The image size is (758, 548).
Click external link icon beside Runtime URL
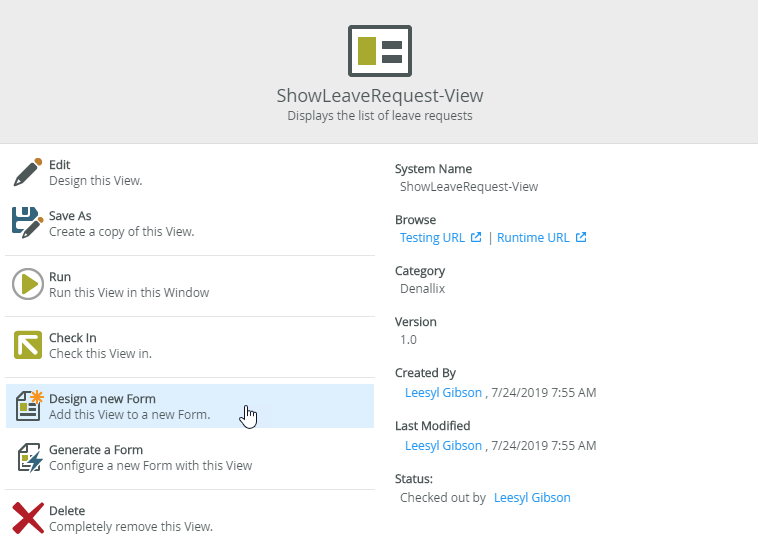pos(581,238)
